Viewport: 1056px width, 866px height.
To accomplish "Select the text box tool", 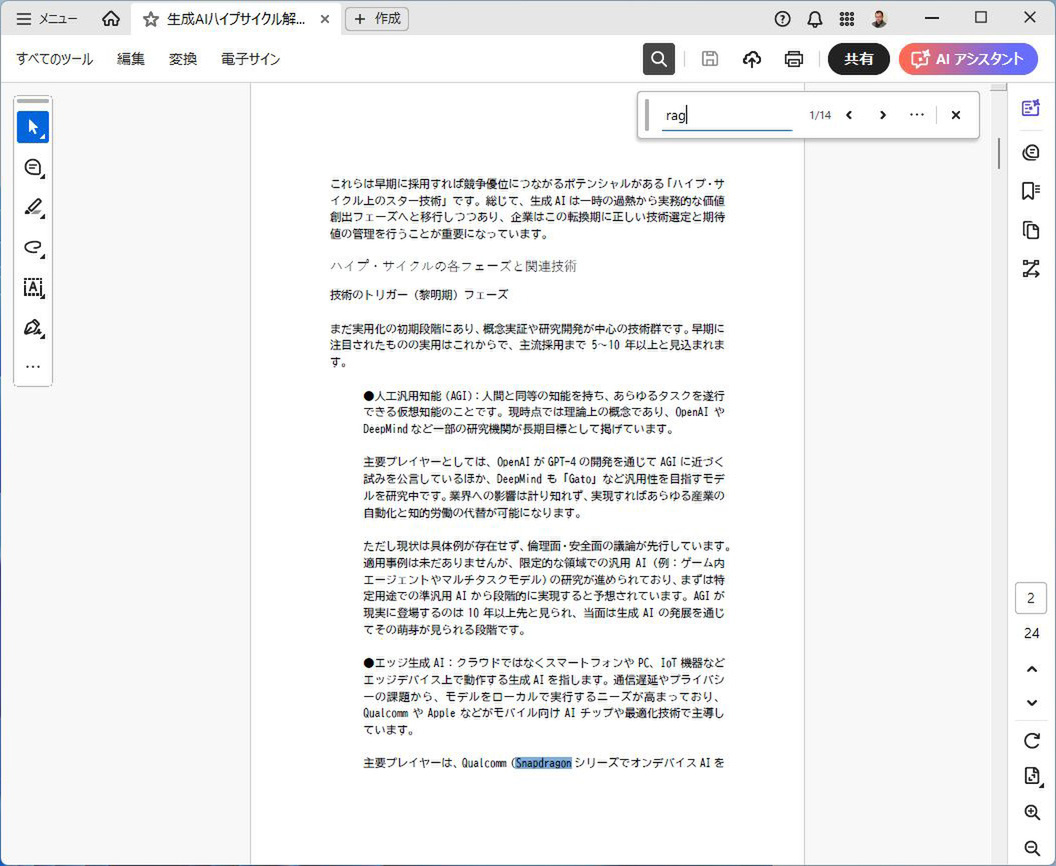I will pos(33,288).
